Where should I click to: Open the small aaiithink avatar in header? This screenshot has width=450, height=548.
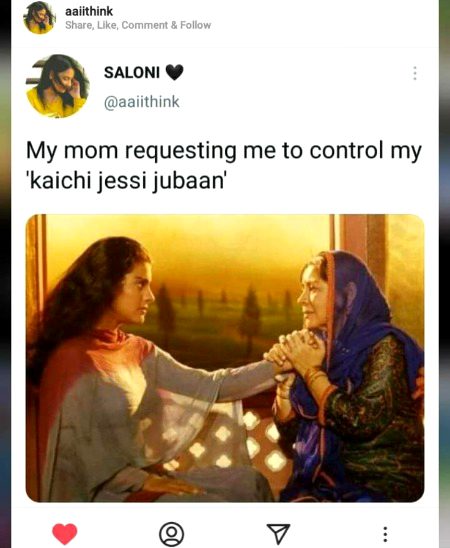point(39,17)
